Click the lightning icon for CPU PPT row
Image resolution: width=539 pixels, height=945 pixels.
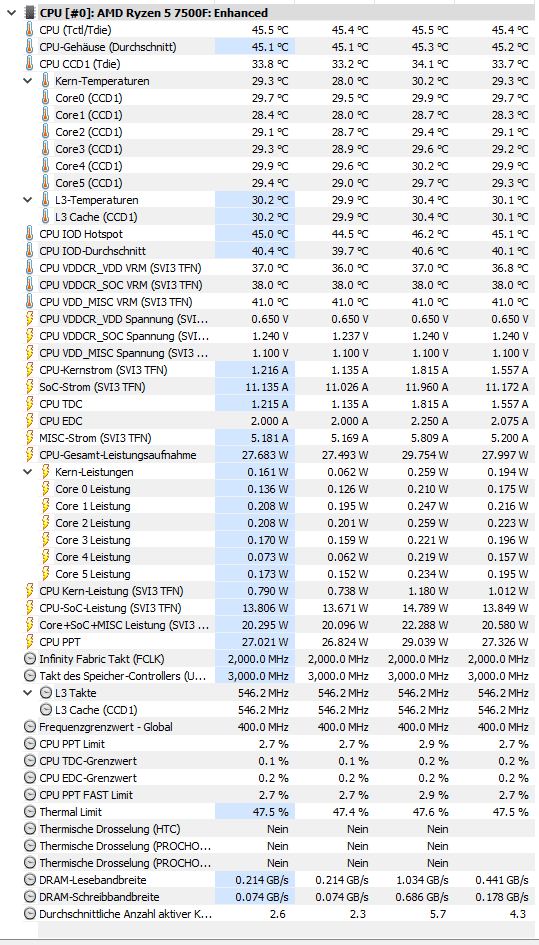(x=29, y=641)
